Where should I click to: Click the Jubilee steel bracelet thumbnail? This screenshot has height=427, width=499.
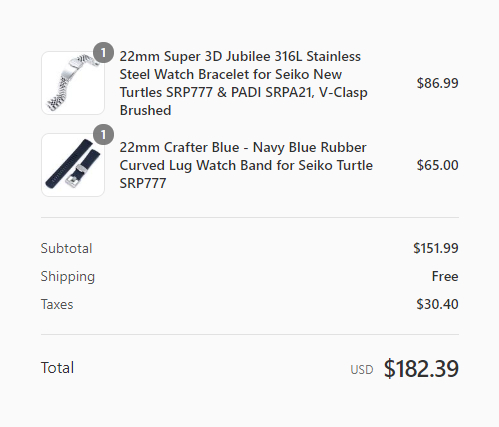pyautogui.click(x=73, y=83)
